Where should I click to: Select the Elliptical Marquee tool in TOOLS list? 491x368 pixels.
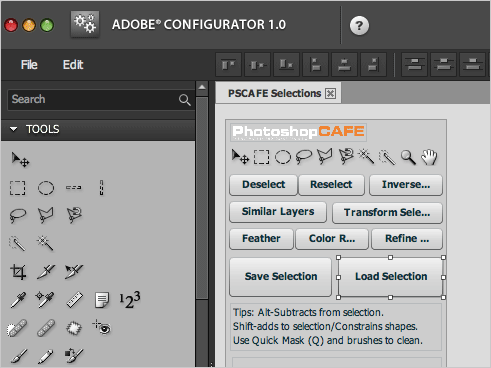46,188
